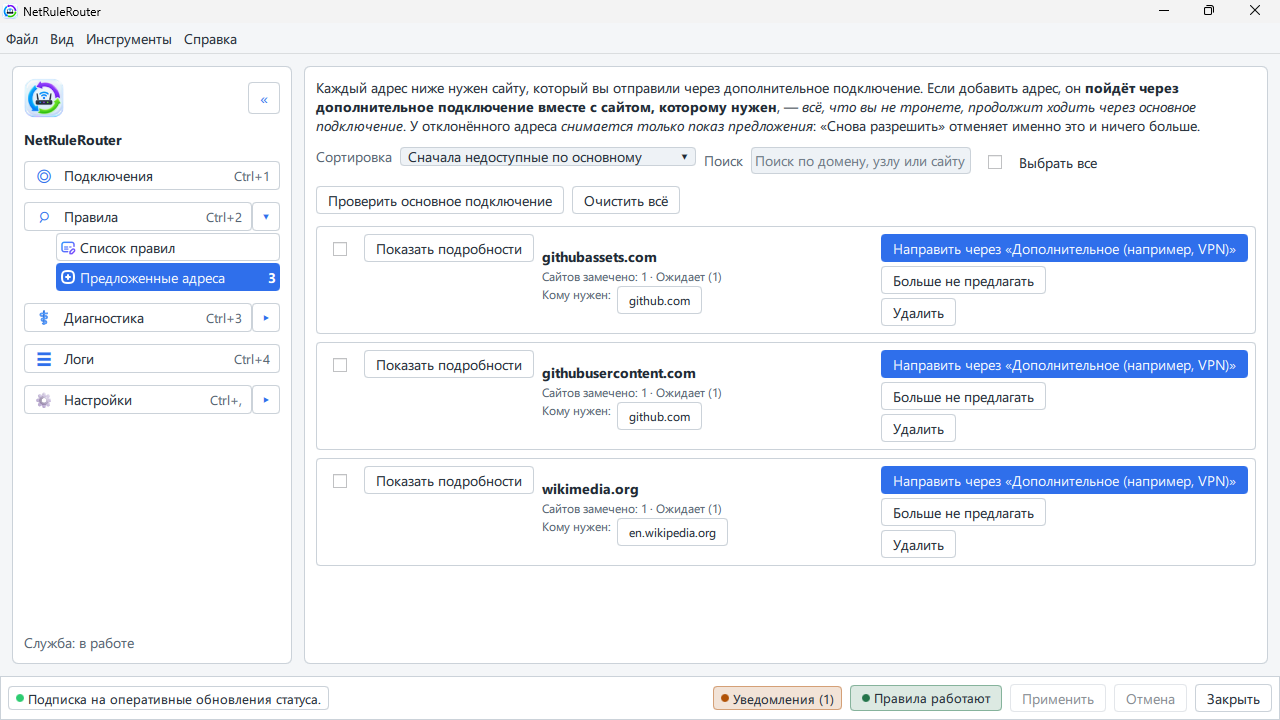Show details for githubassets.com
Screen dimensions: 1280x720
[x=449, y=249]
